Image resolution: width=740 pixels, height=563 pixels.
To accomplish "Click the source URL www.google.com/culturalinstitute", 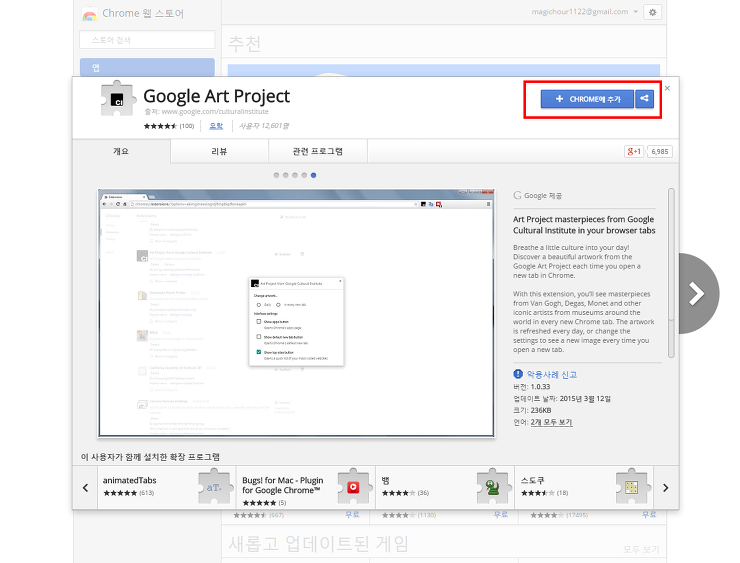I will (x=215, y=112).
